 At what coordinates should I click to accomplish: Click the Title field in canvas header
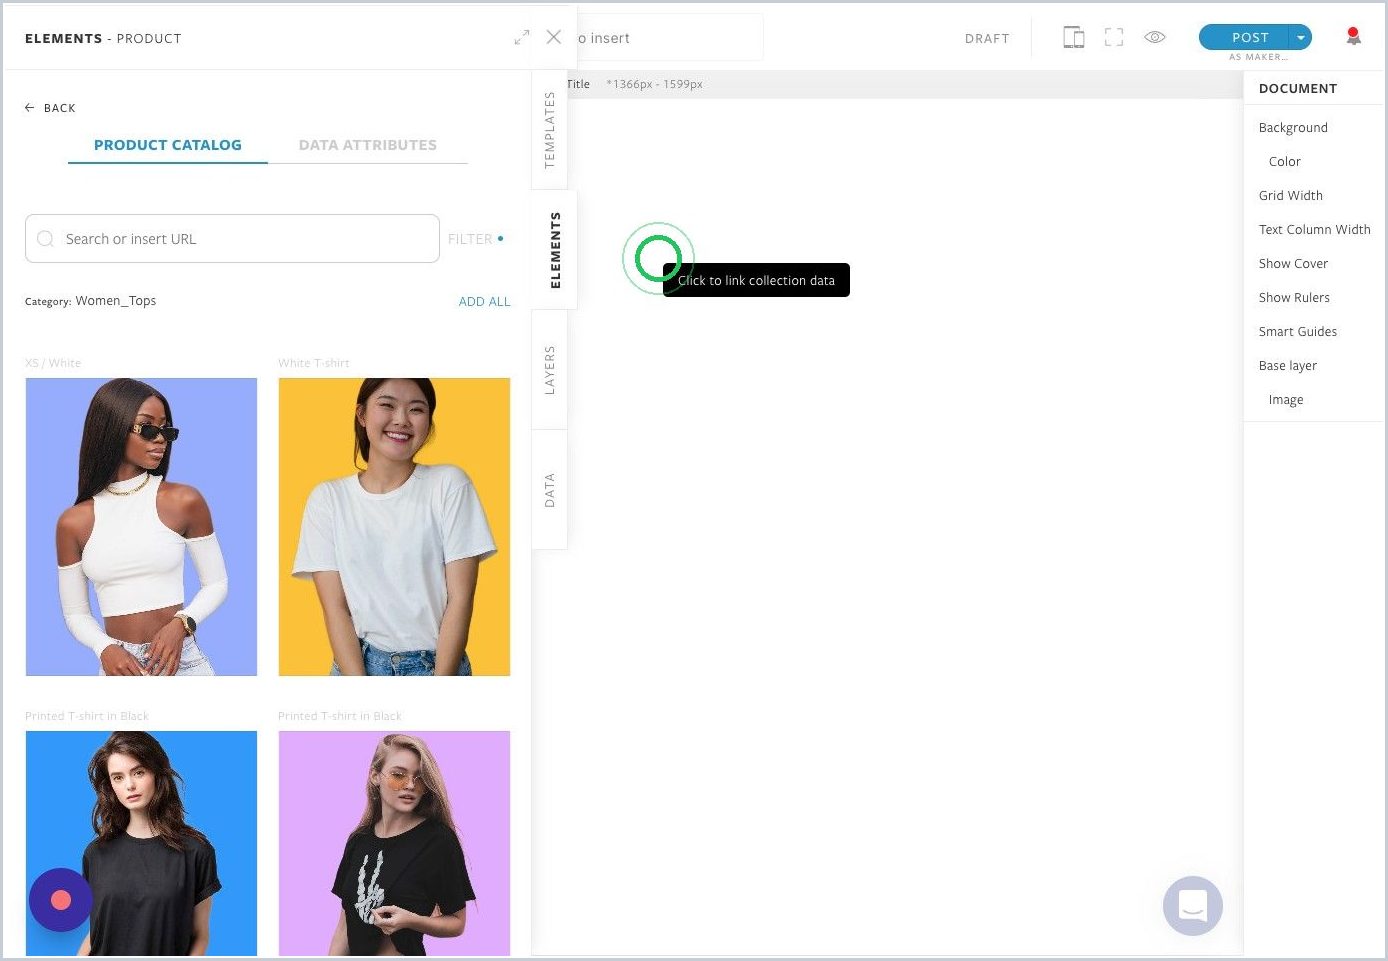click(x=578, y=84)
